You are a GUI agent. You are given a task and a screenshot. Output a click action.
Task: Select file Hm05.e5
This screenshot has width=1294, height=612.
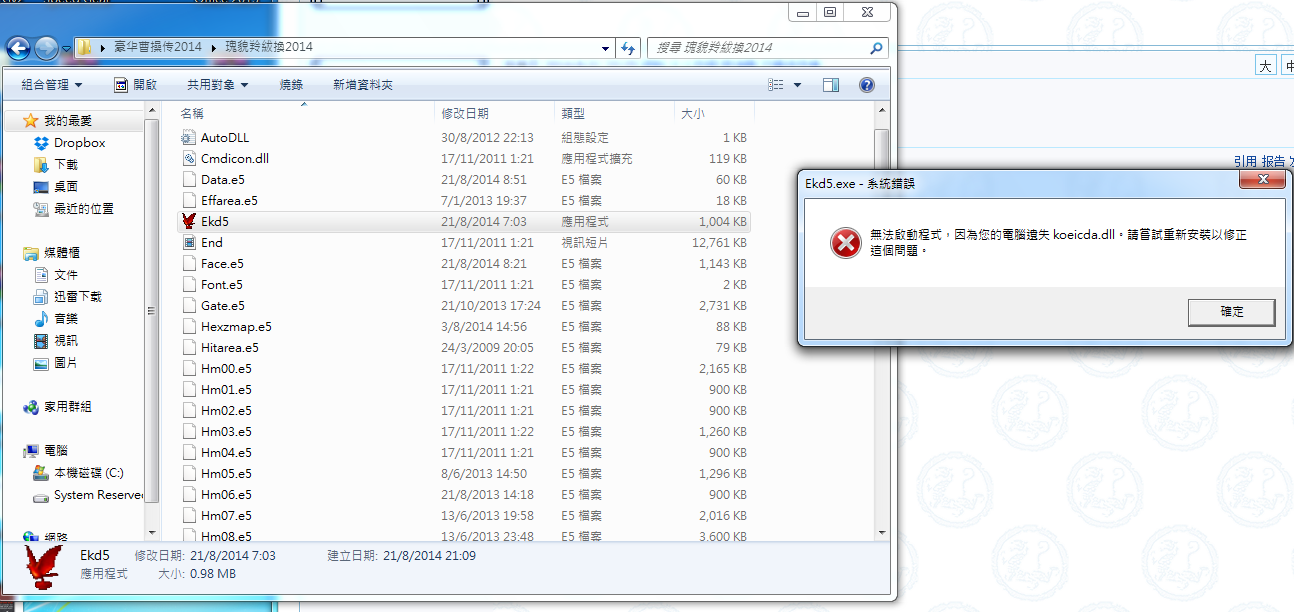point(226,473)
